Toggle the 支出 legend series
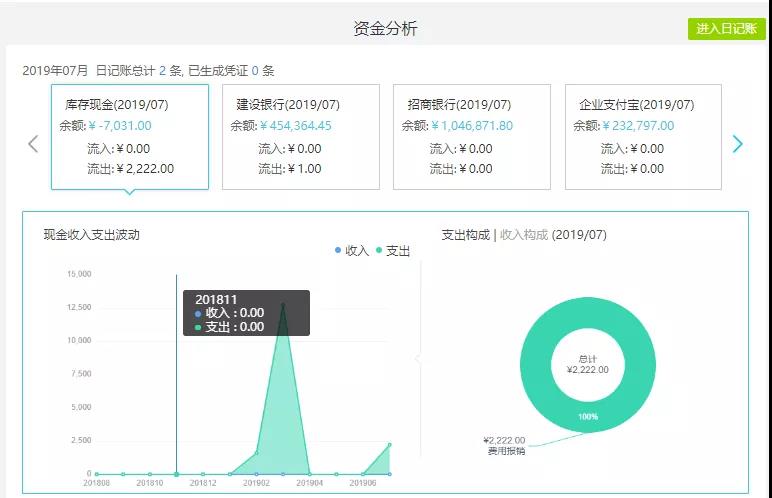The image size is (772, 498). coord(393,250)
